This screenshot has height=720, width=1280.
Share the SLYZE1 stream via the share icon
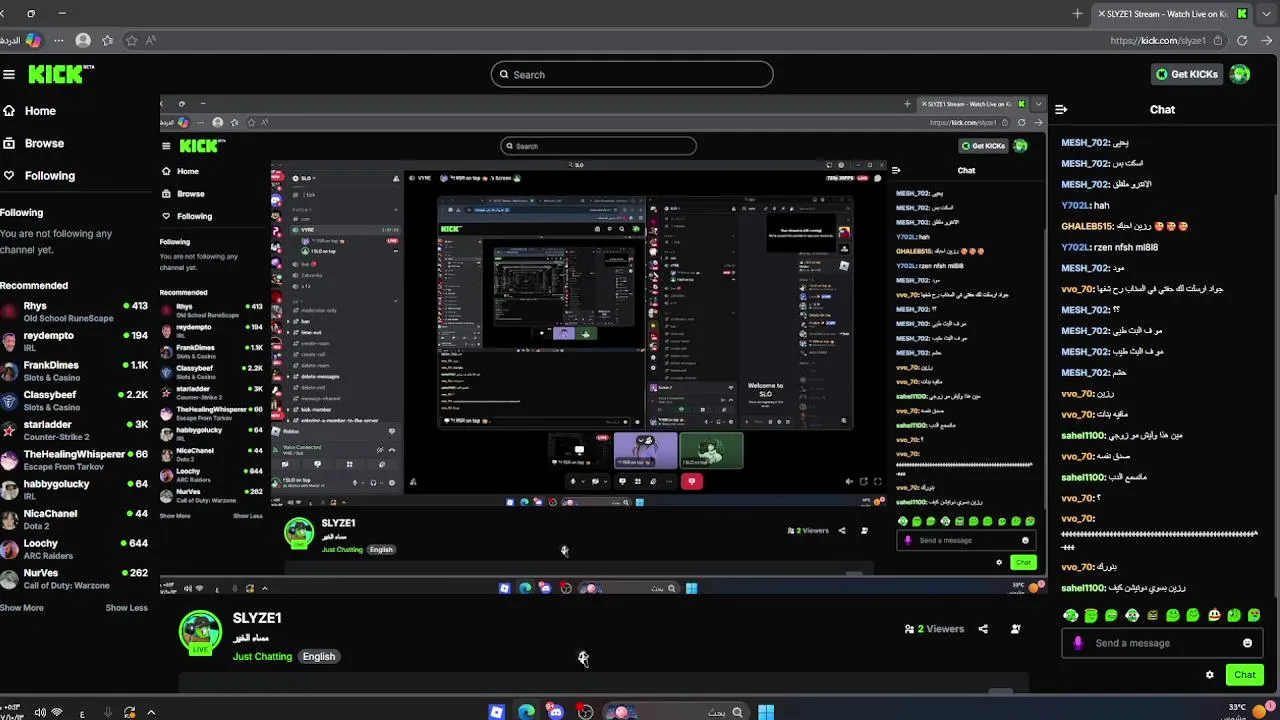[983, 629]
